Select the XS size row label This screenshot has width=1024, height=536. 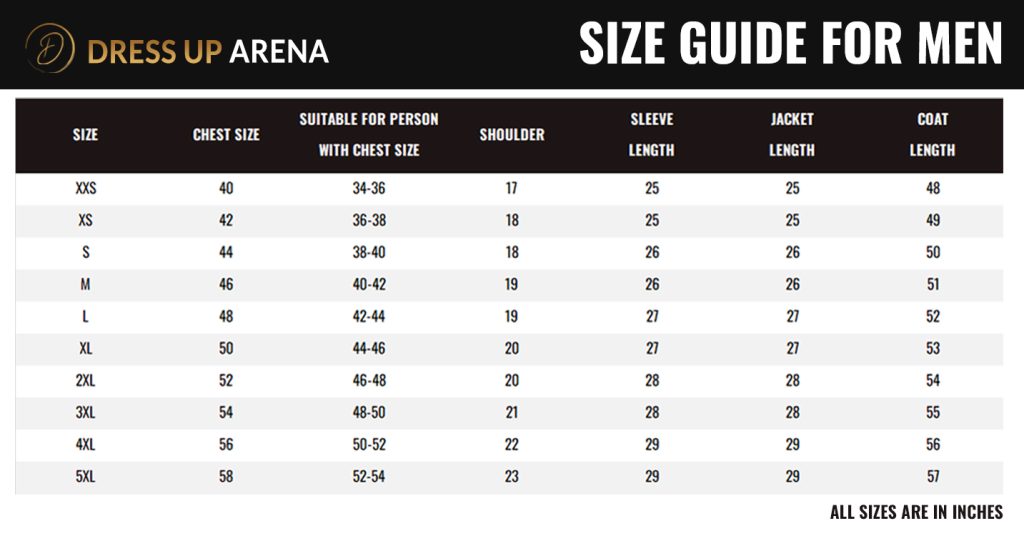point(85,221)
